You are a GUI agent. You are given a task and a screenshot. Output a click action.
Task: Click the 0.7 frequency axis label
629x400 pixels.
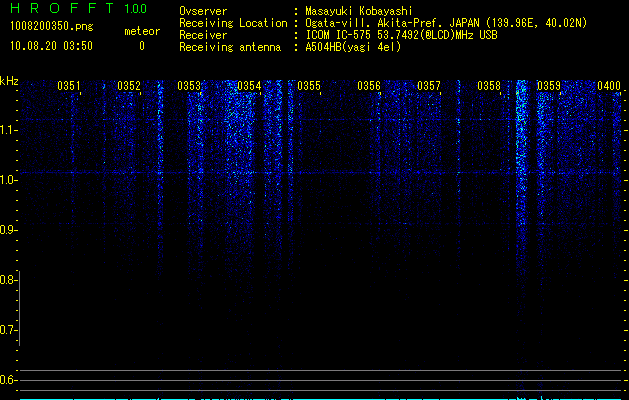(7, 330)
